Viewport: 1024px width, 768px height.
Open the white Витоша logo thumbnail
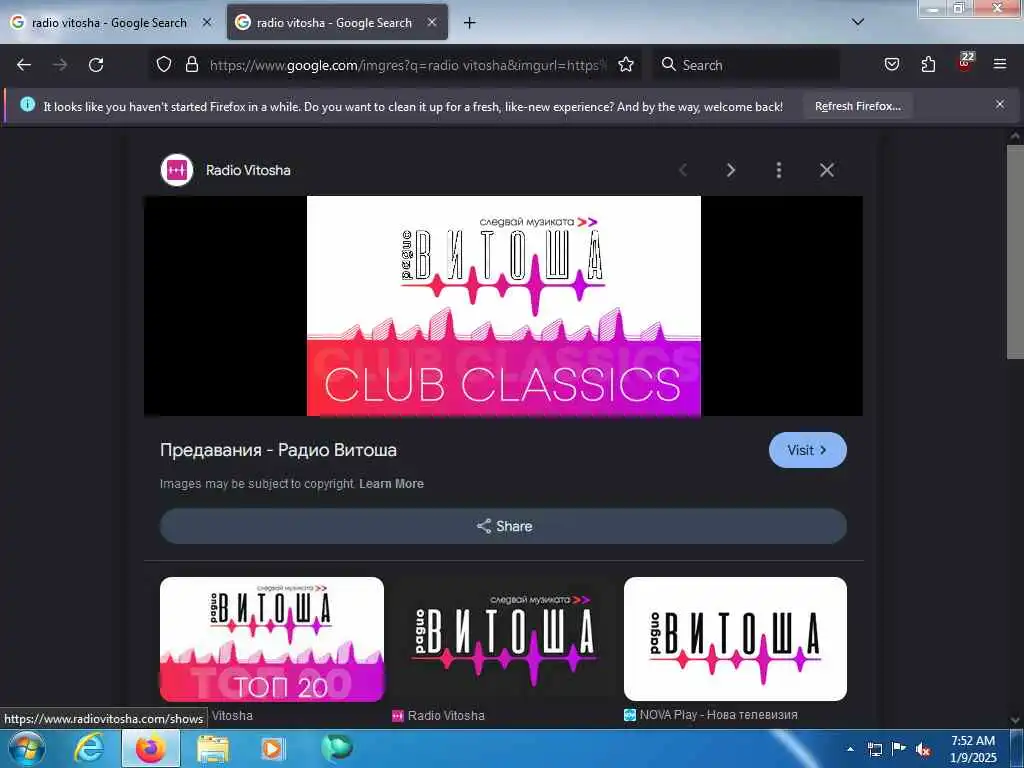coord(735,639)
